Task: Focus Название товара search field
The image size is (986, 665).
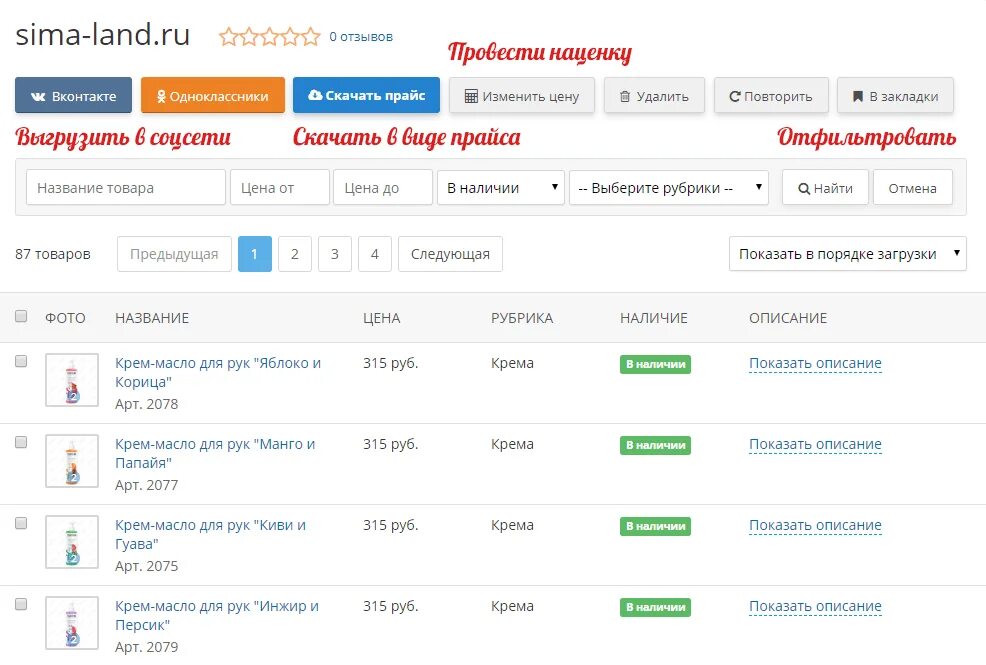Action: [x=126, y=187]
